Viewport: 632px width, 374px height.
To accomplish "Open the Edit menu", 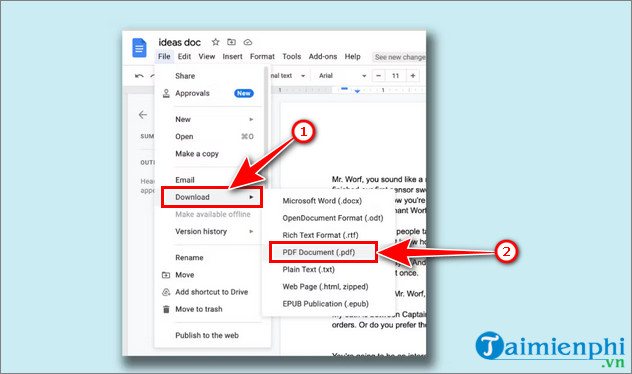I will [184, 57].
